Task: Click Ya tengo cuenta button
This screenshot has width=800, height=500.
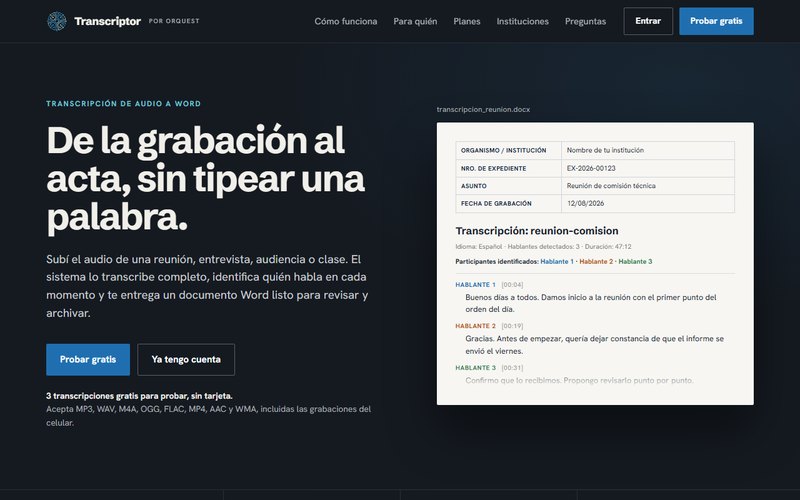Action: pyautogui.click(x=186, y=359)
